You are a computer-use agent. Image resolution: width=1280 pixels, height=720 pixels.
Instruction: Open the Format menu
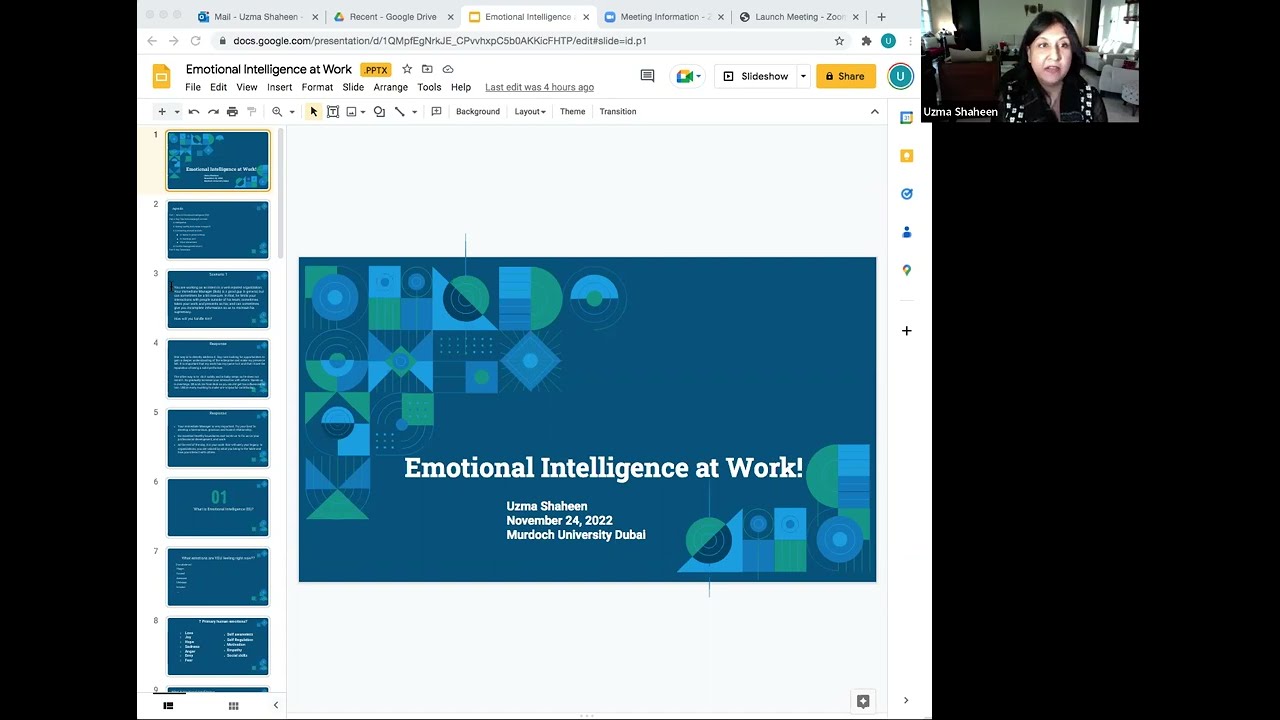tap(317, 87)
